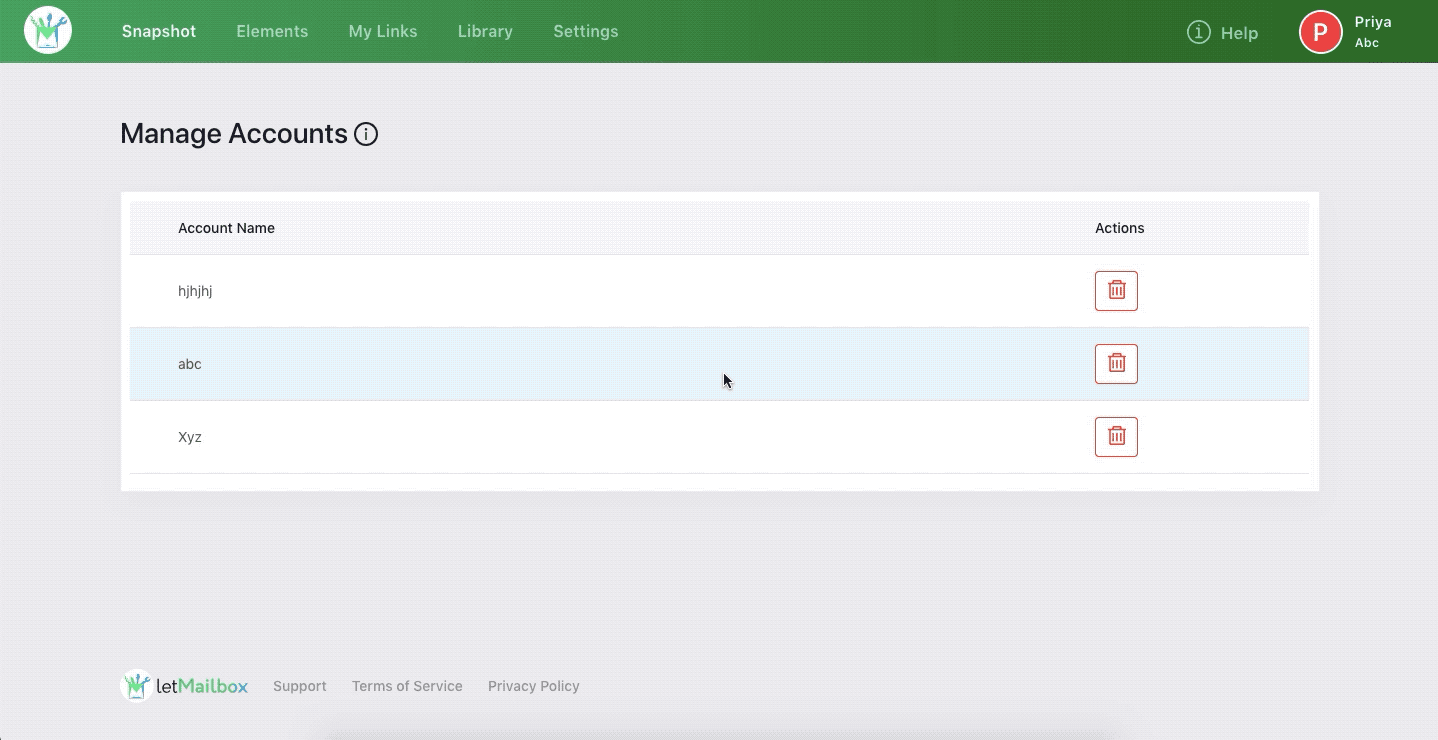Viewport: 1438px width, 740px height.
Task: Open the Terms of Service link
Action: click(407, 686)
